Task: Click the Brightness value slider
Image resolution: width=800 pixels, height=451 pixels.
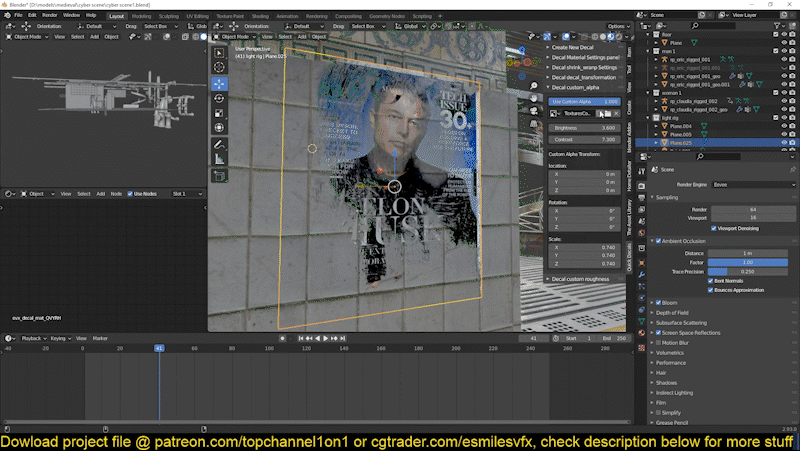Action: tap(585, 128)
